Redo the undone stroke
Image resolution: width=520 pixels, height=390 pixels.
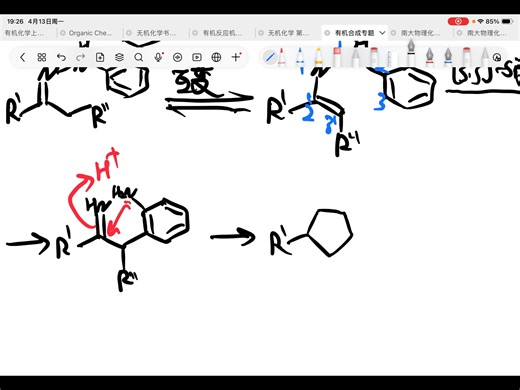pos(80,57)
